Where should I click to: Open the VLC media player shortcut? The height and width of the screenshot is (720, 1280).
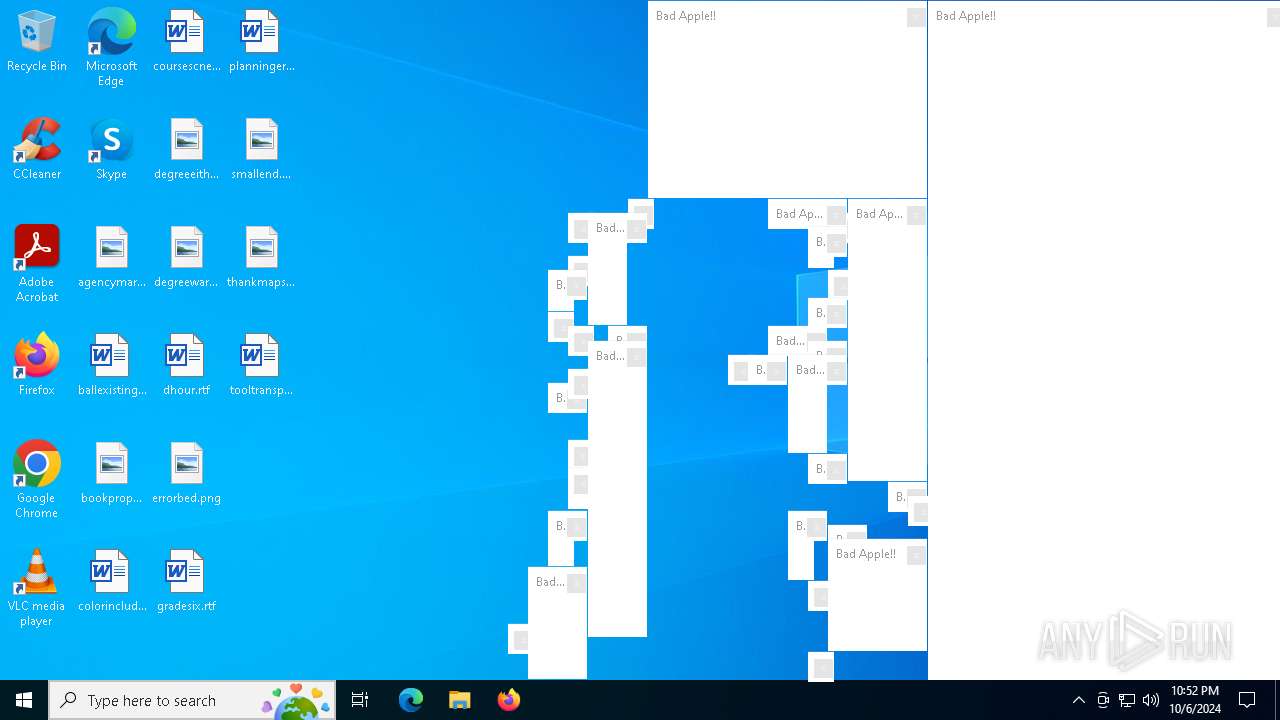[37, 588]
